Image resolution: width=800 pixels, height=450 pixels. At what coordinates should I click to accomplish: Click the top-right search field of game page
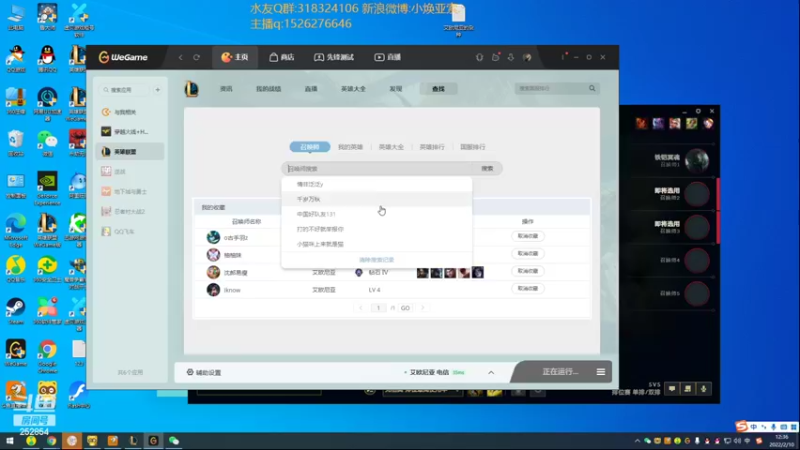pos(551,88)
